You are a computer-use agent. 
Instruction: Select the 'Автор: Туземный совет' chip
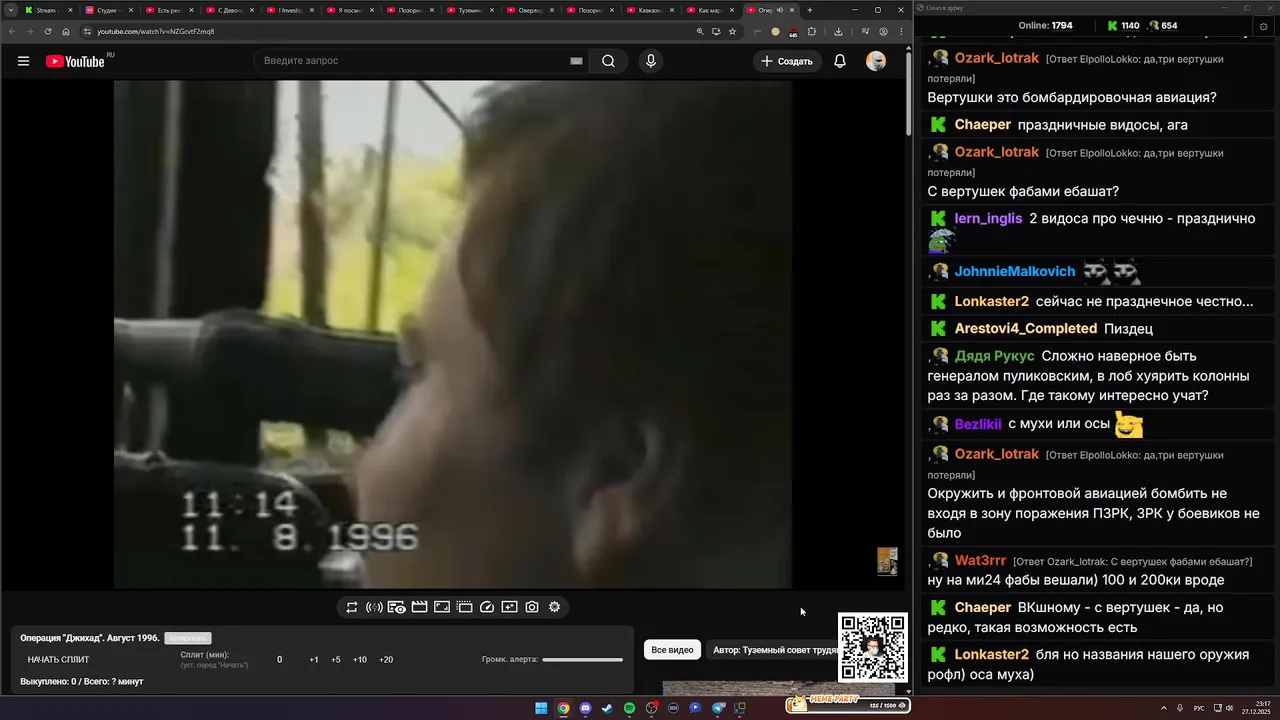[772, 650]
